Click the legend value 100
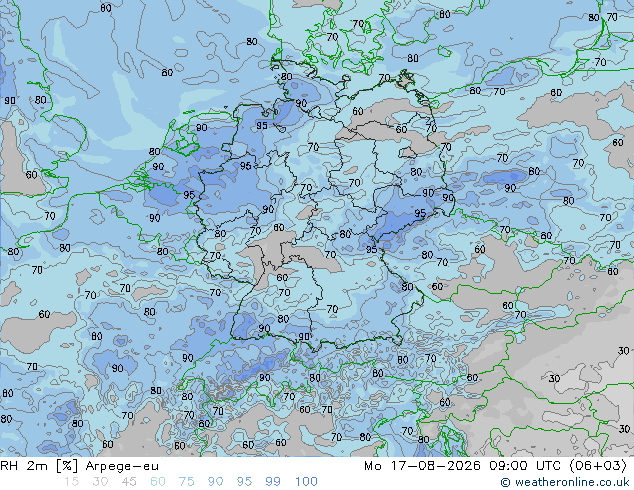Screen dimensions: 634x490 pos(306,482)
